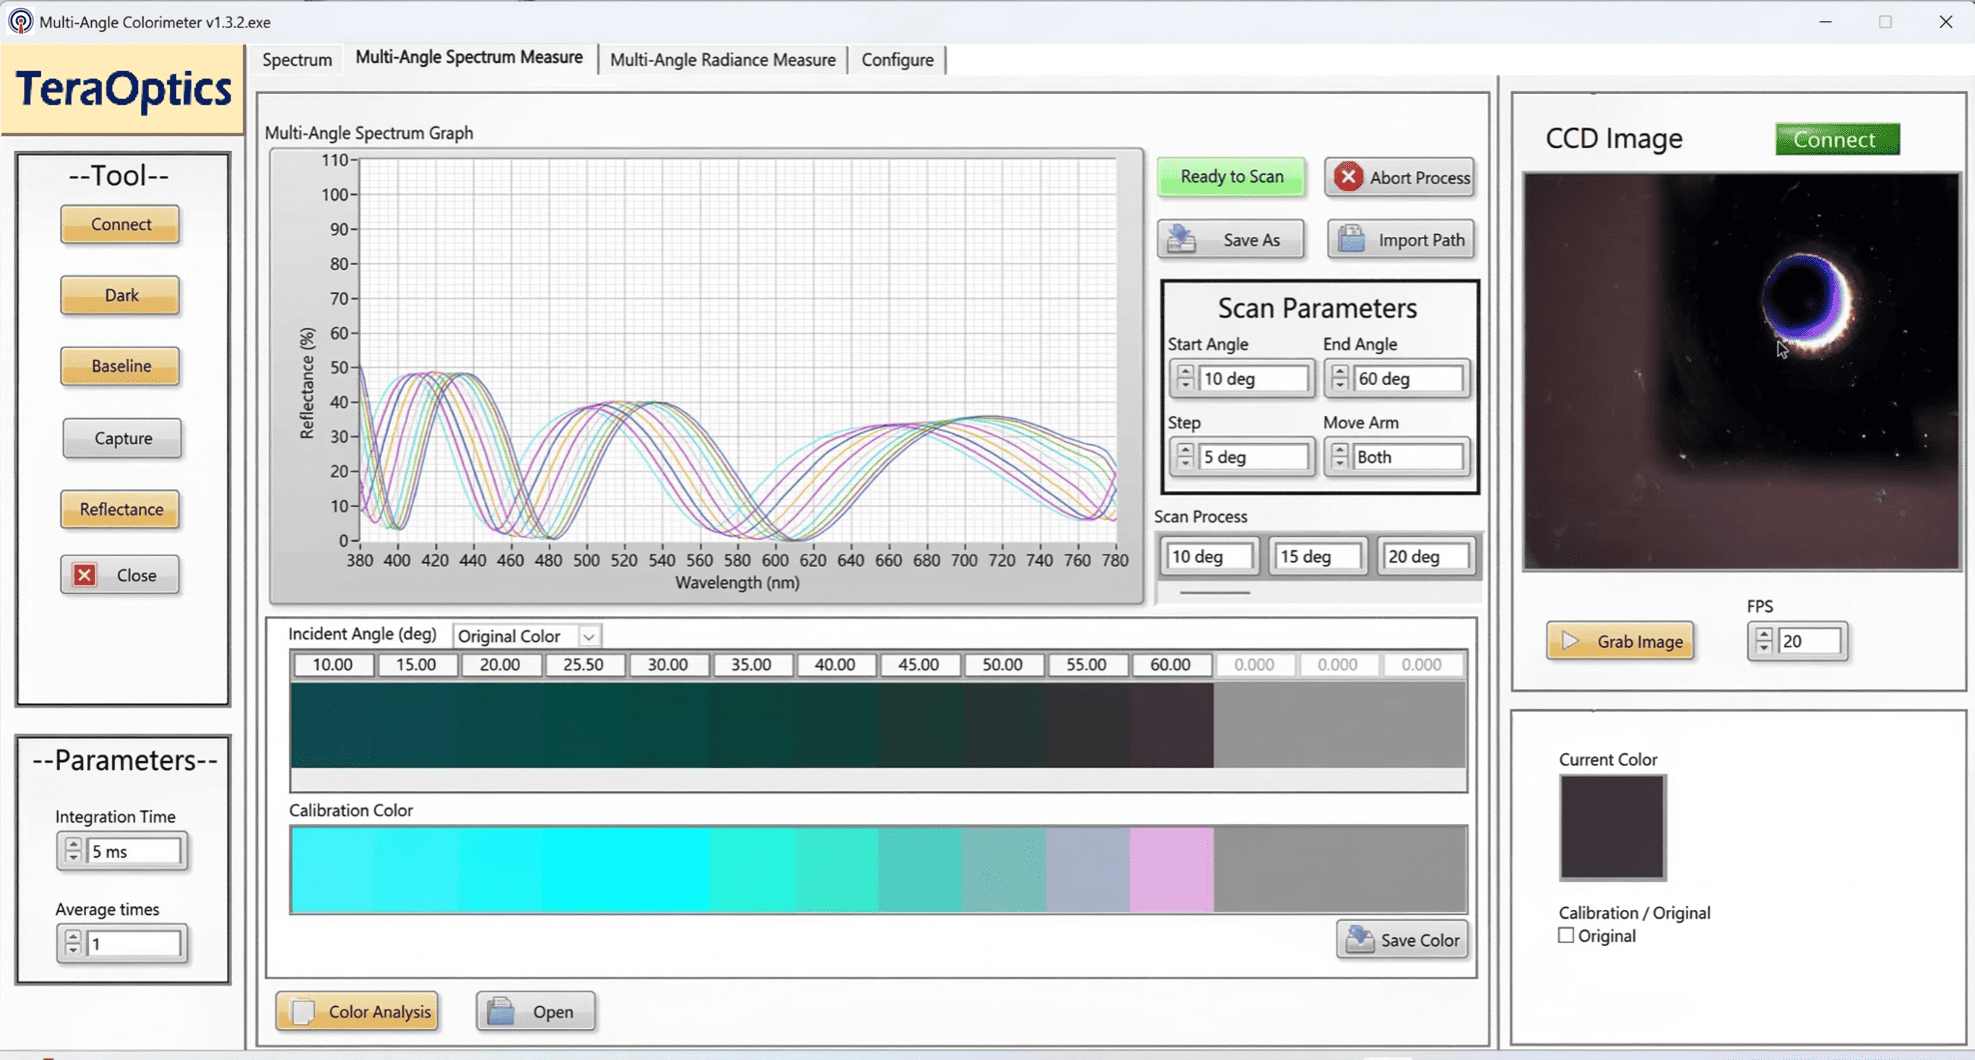Image resolution: width=1975 pixels, height=1060 pixels.
Task: Click the red X Abort Process icon
Action: (1348, 177)
